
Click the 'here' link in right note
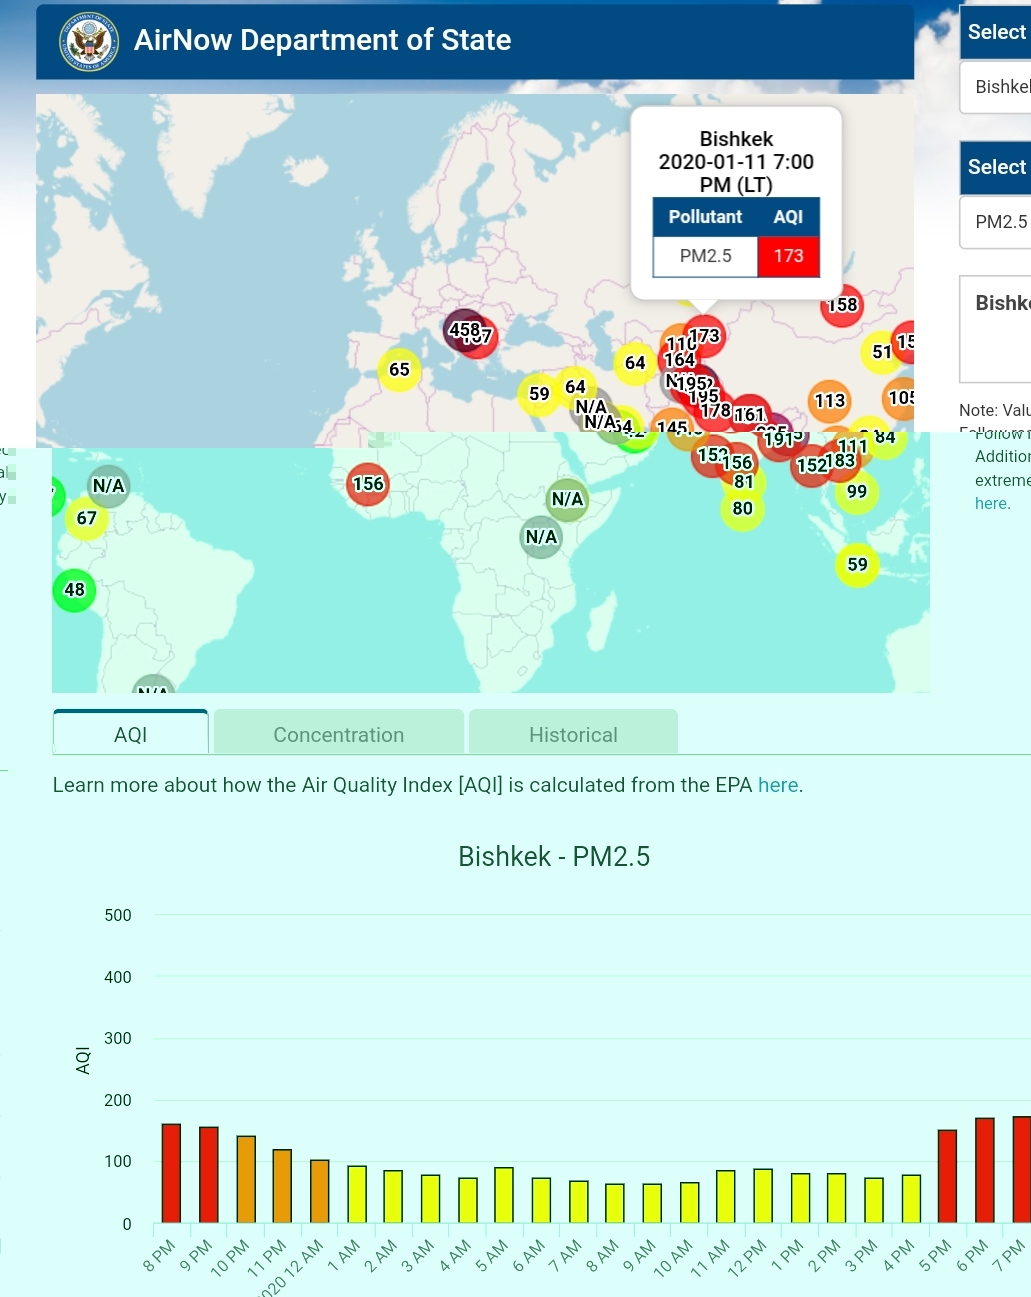[x=991, y=503]
